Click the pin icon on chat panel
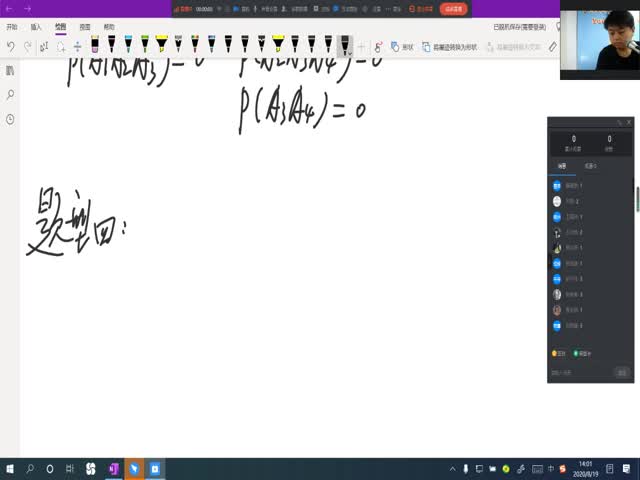640x480 pixels. 620,122
